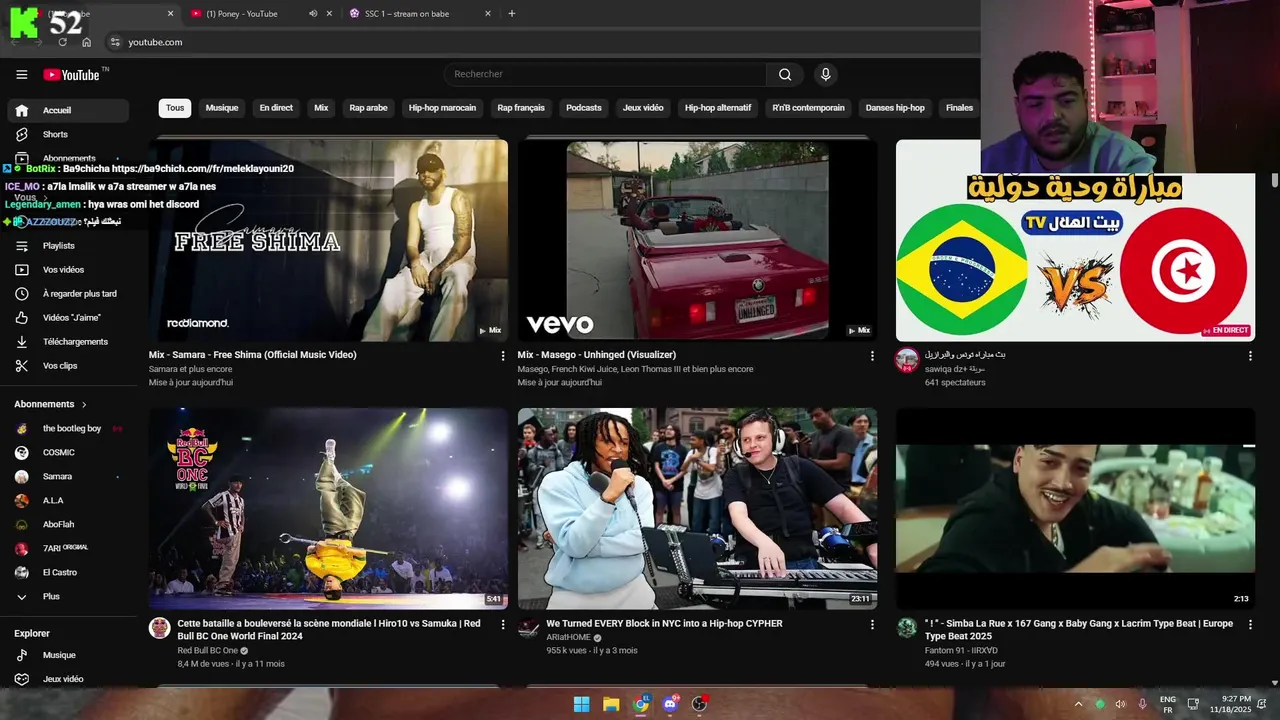Open Mix - Samara - Free Shima title
Image resolution: width=1280 pixels, height=720 pixels.
(252, 355)
